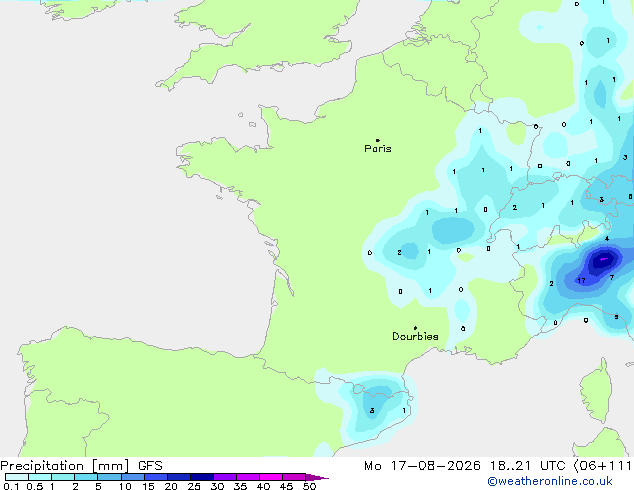Click the legend tick label '10'
The height and width of the screenshot is (490, 634).
tap(125, 486)
